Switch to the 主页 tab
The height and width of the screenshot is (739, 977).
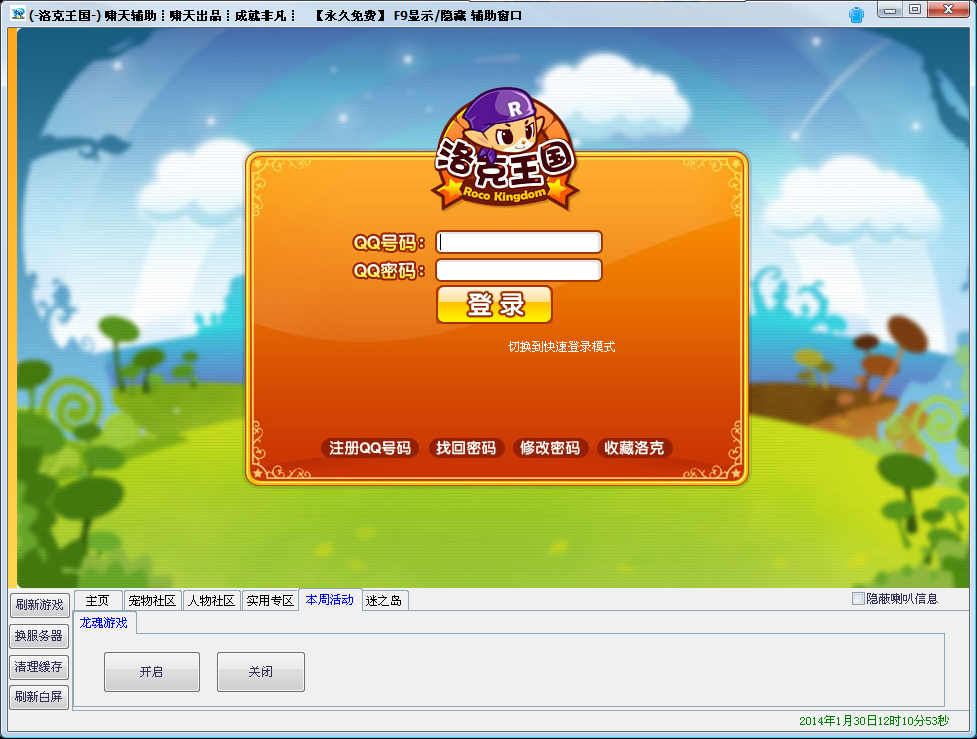98,601
